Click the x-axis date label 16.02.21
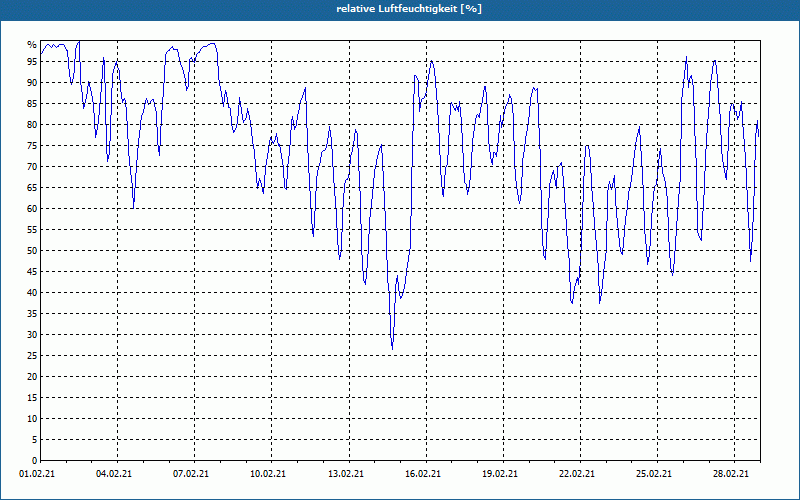The image size is (800, 500). pos(422,474)
